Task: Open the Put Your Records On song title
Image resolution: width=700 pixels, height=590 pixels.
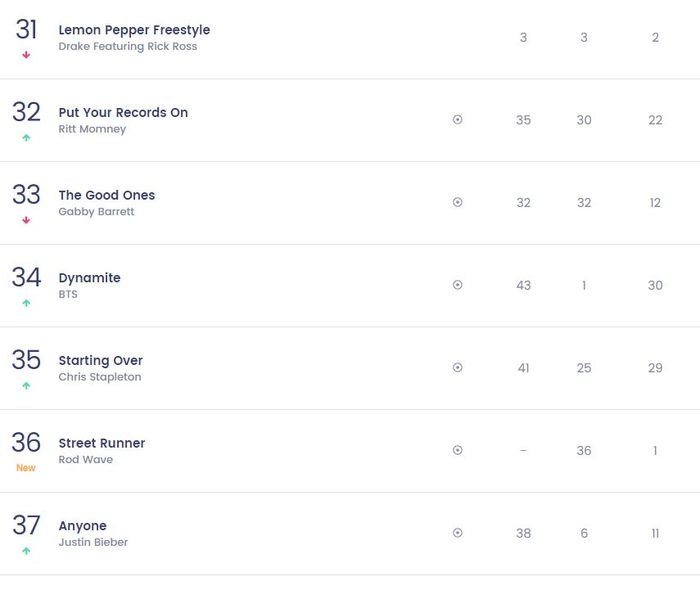Action: (123, 113)
